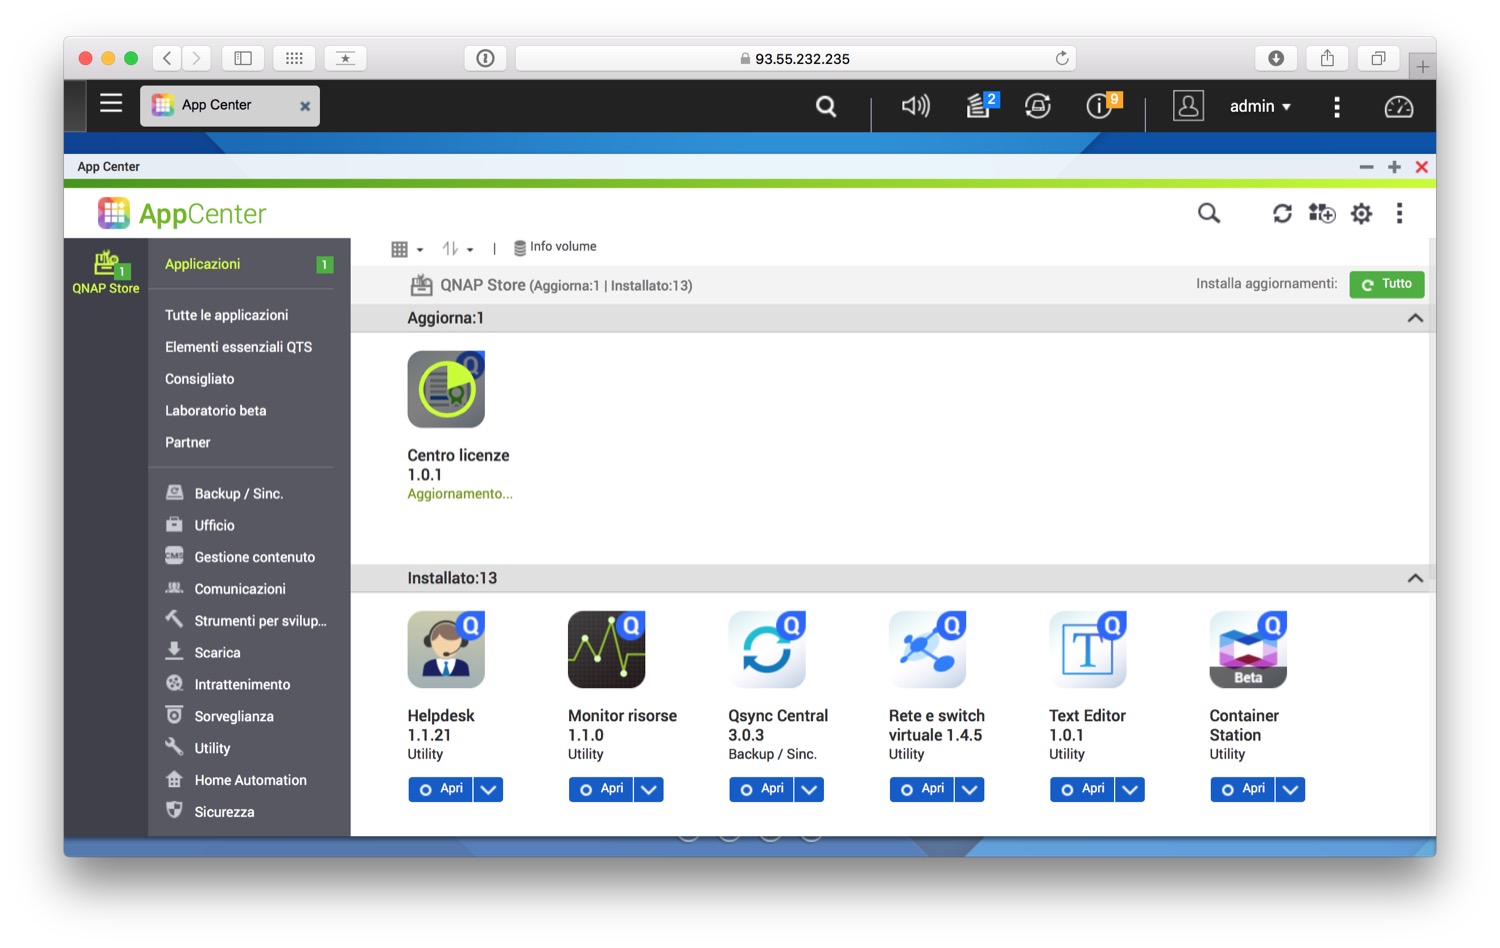Expand Qsync Central Apri dropdown arrow
1500x948 pixels.
click(809, 790)
